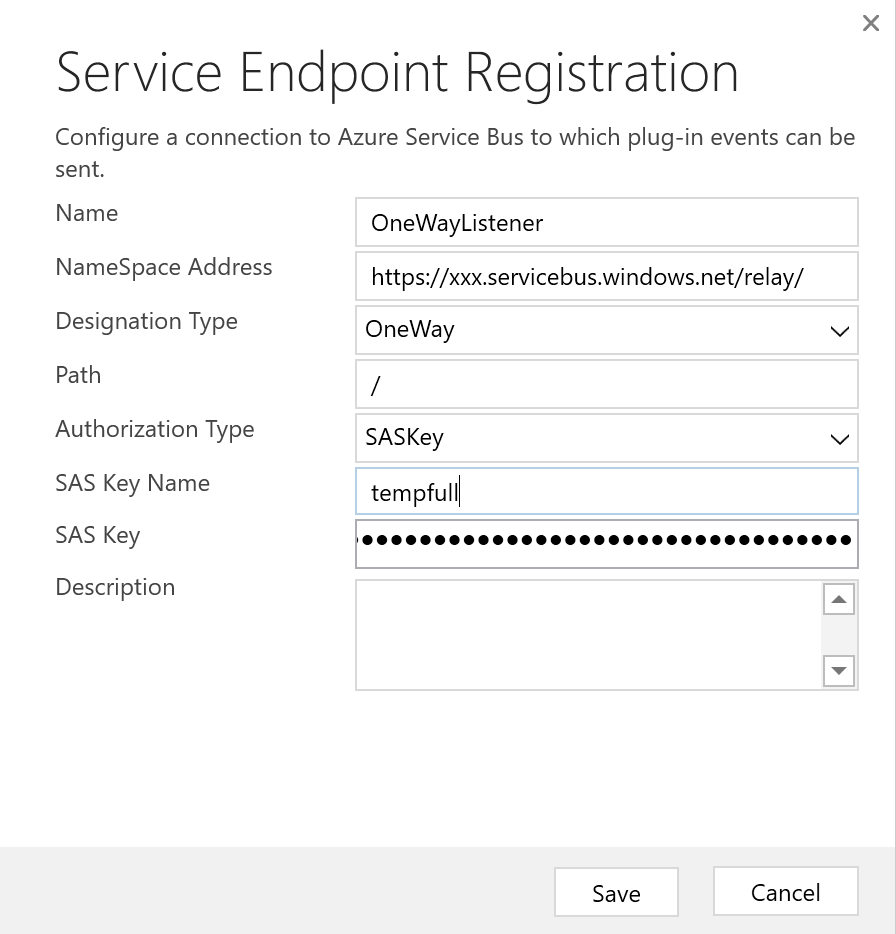Focus the masked SAS Key field
896x934 pixels.
coord(606,542)
